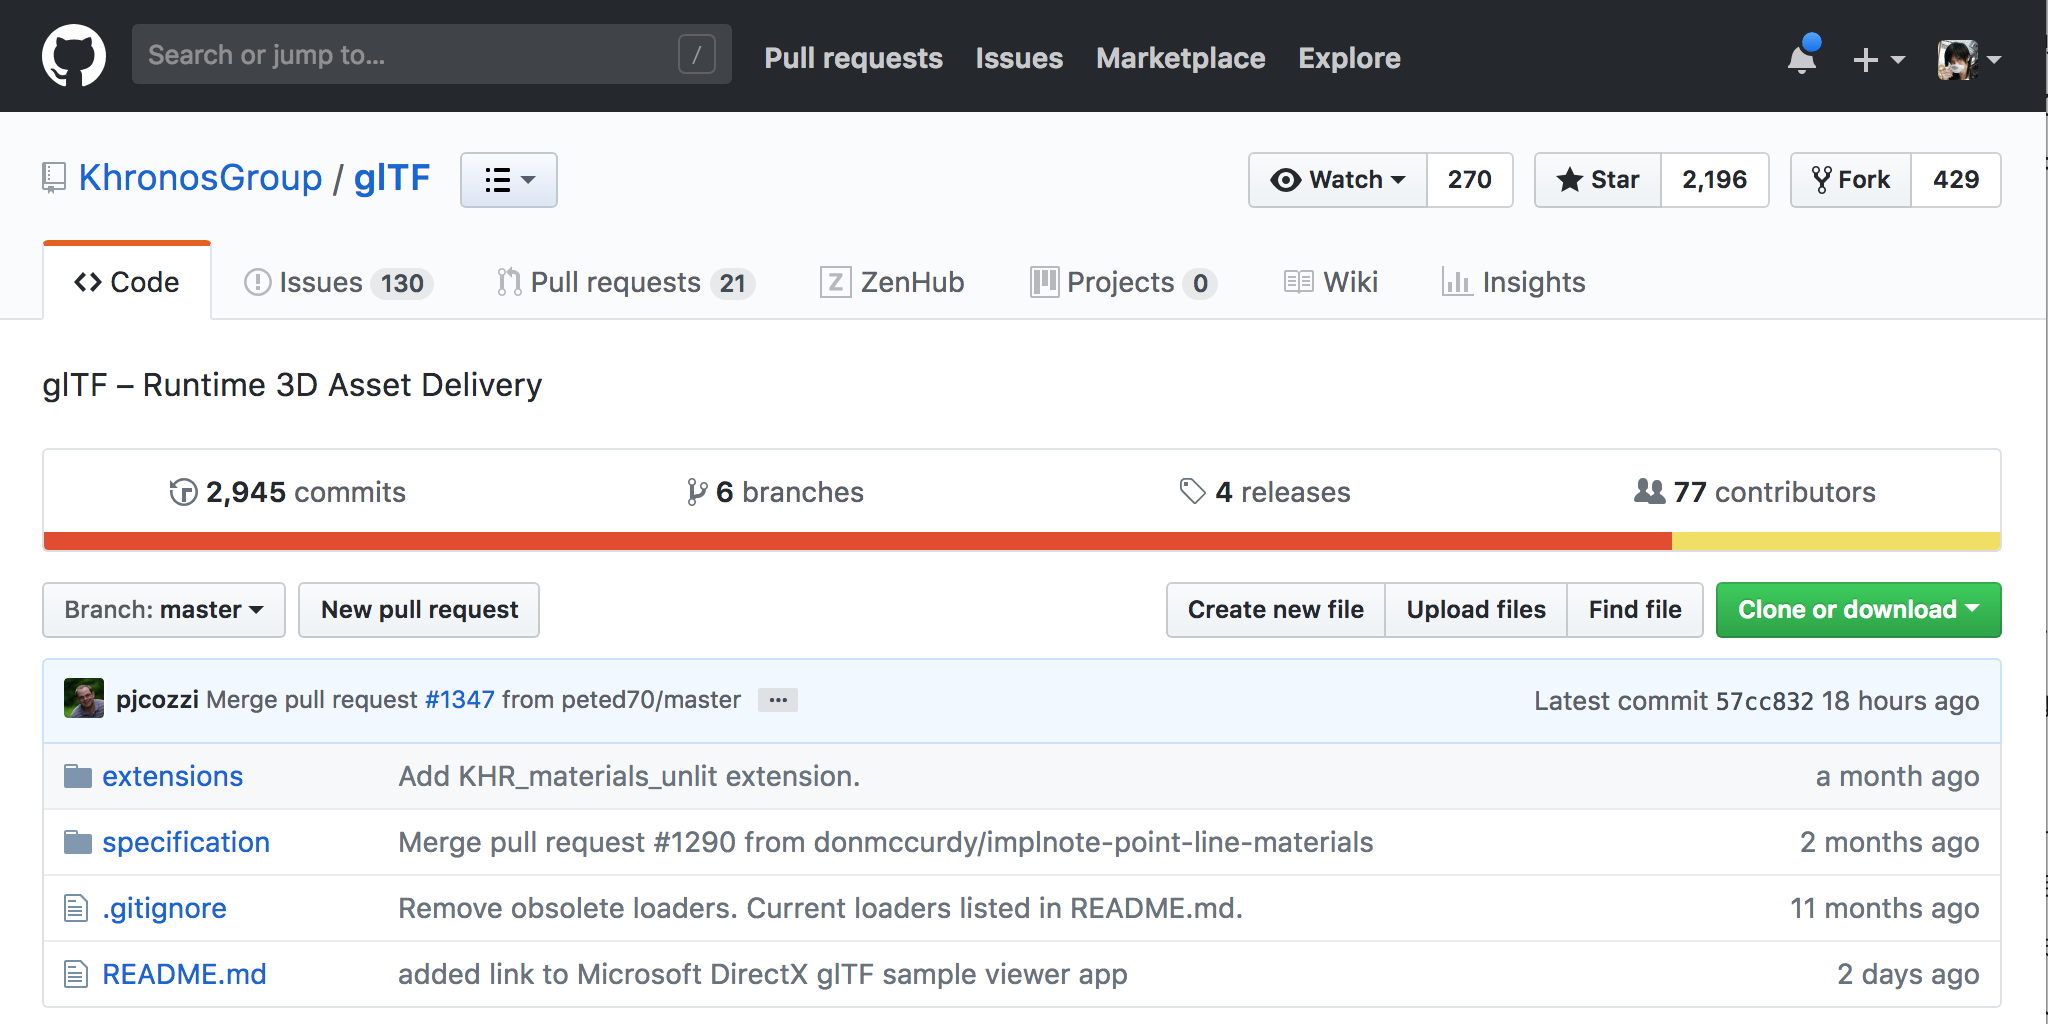Click the branches git-branch icon
The image size is (2048, 1024).
coord(697,492)
